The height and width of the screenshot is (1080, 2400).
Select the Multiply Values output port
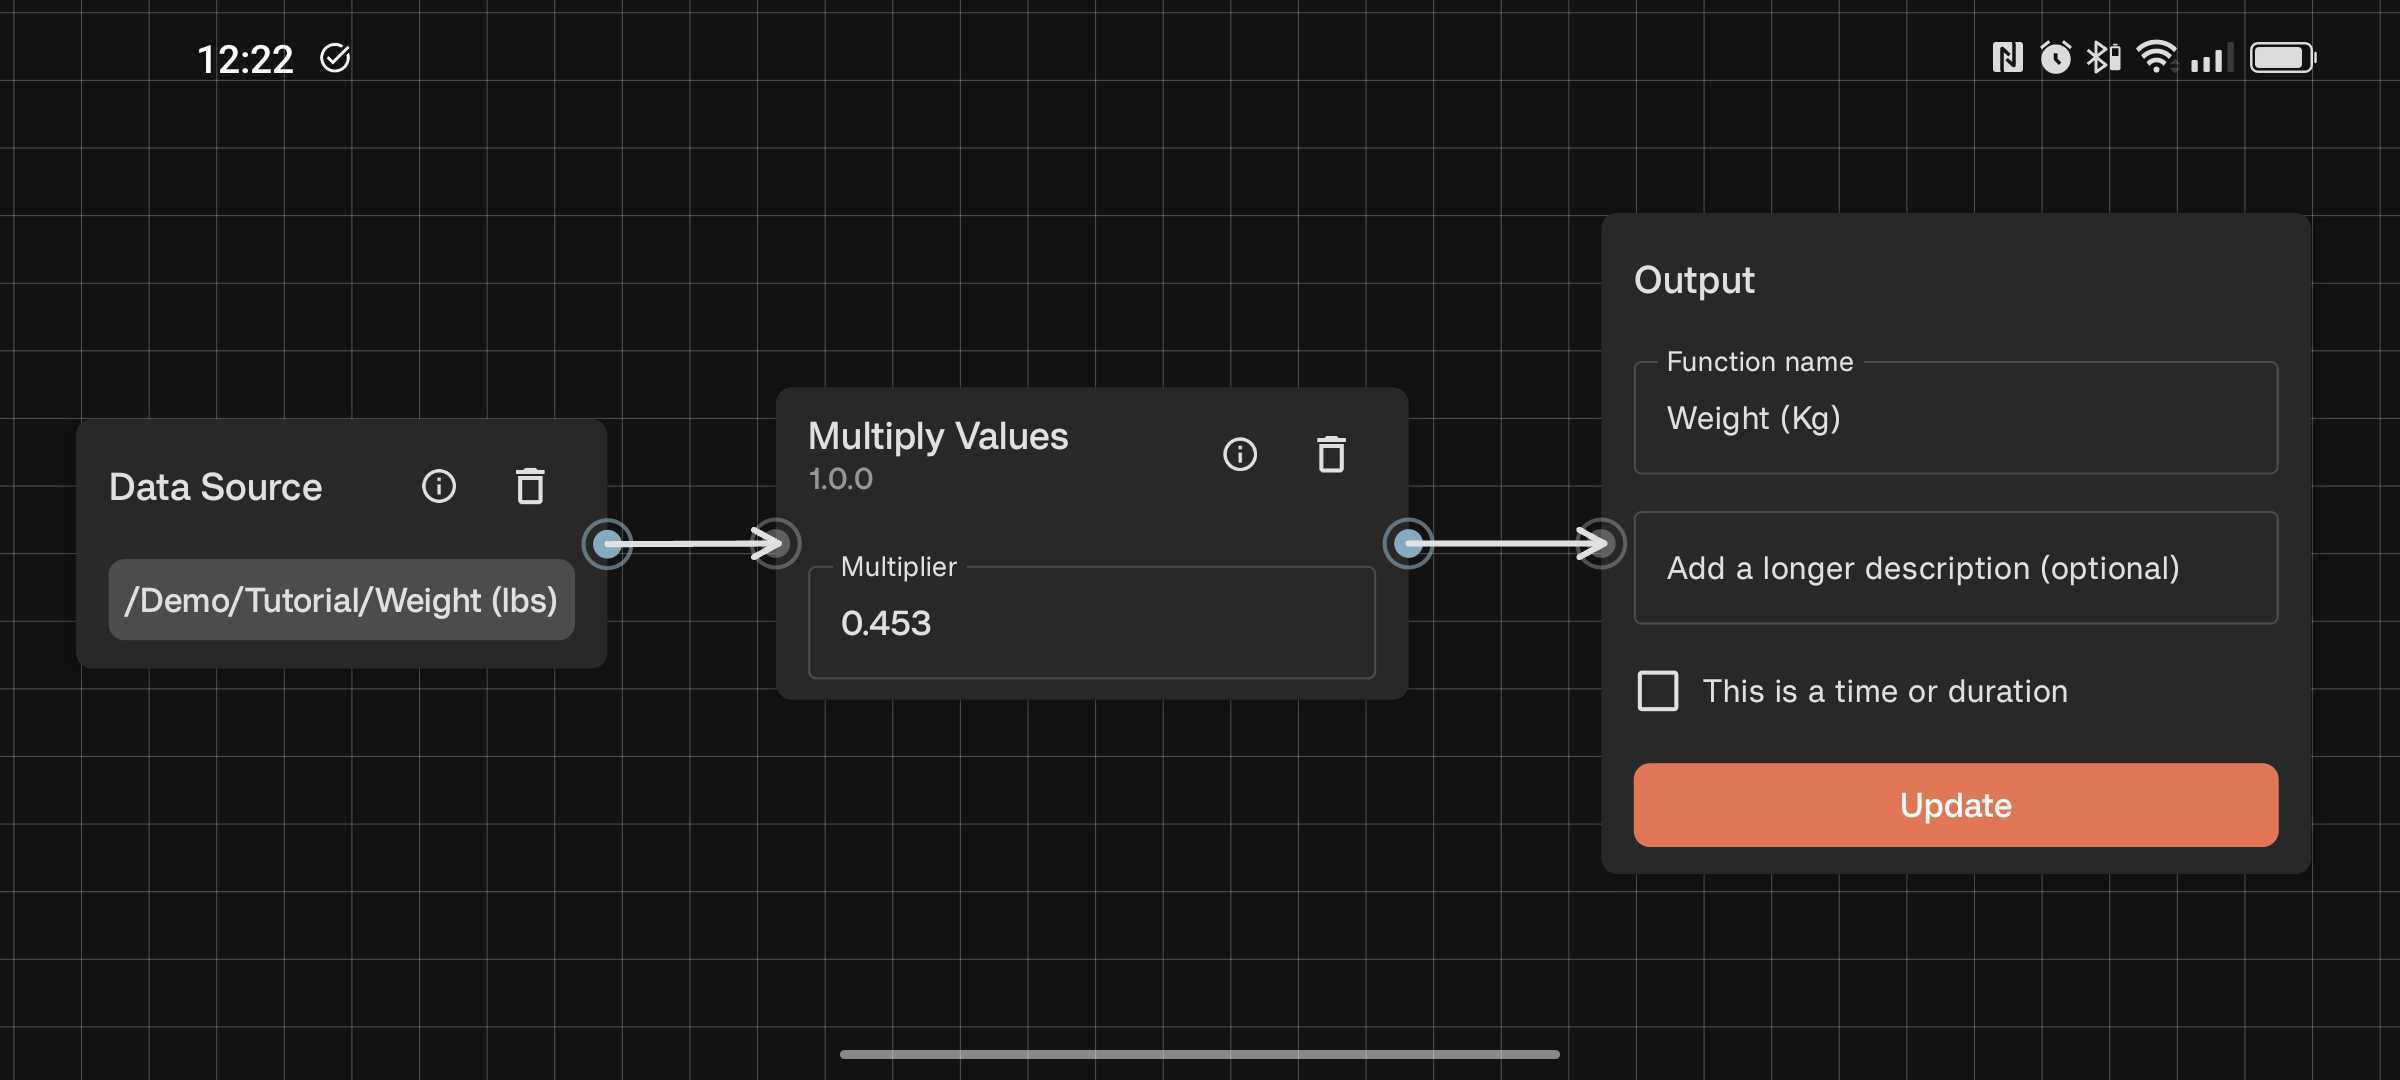tap(1408, 543)
